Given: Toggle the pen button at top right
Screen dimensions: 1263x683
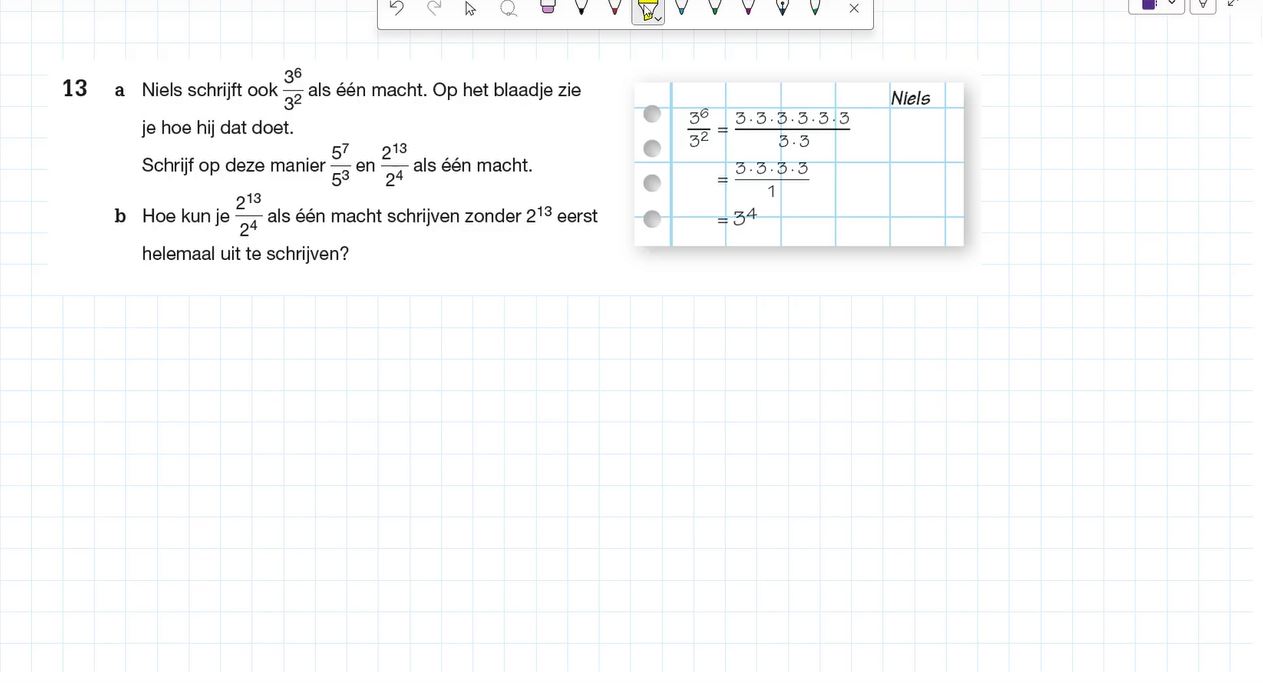Looking at the screenshot, I should coord(1203,5).
